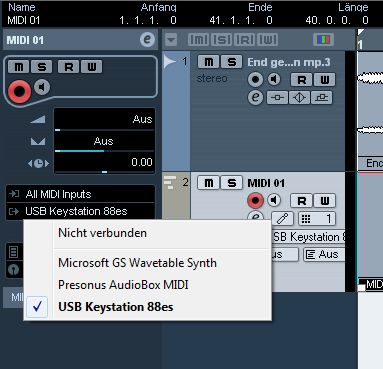The image size is (383, 369).
Task: Mute MIDI 01 in the inspector
Action: (19, 67)
